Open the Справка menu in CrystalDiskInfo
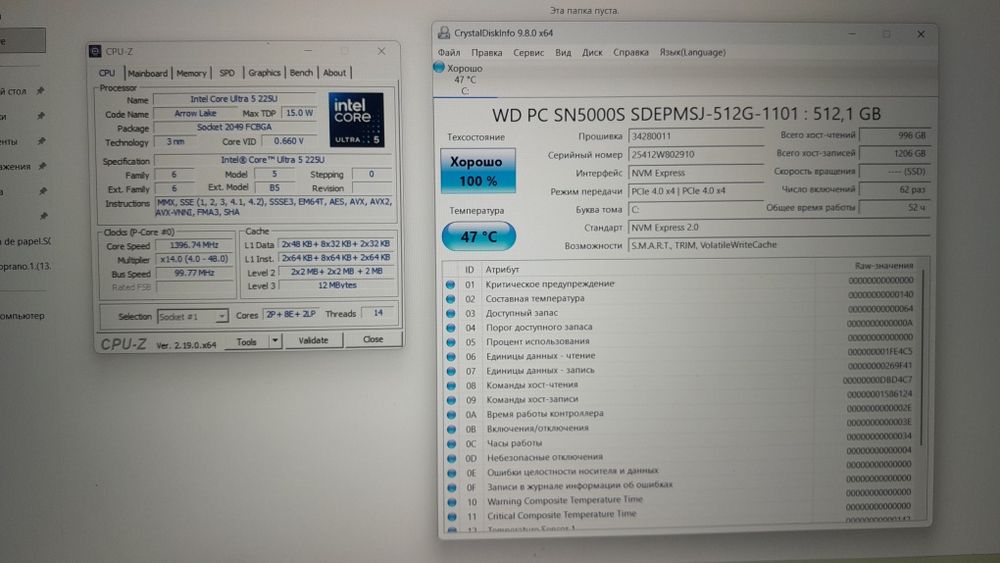Image resolution: width=1000 pixels, height=563 pixels. coord(631,52)
